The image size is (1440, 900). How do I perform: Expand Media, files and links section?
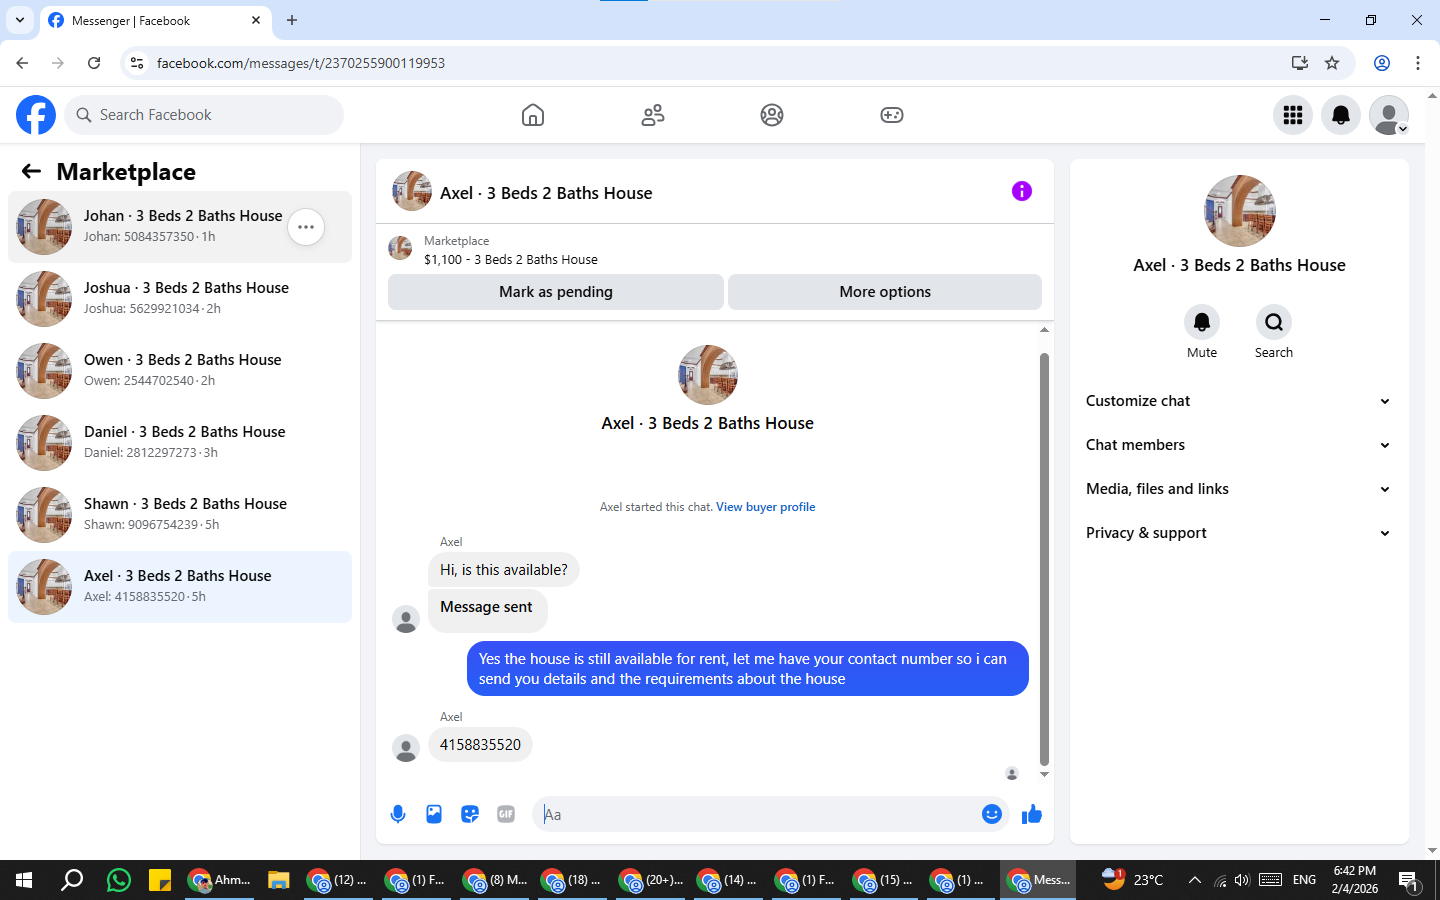[x=1239, y=489]
